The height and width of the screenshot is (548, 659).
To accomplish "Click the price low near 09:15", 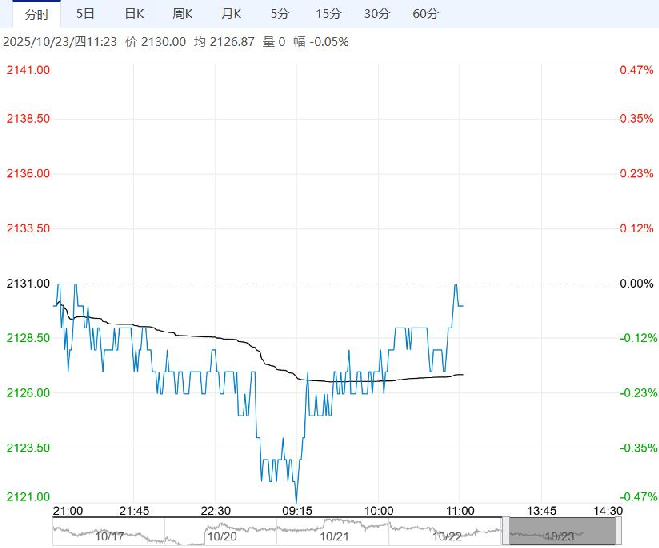I will pos(296,499).
